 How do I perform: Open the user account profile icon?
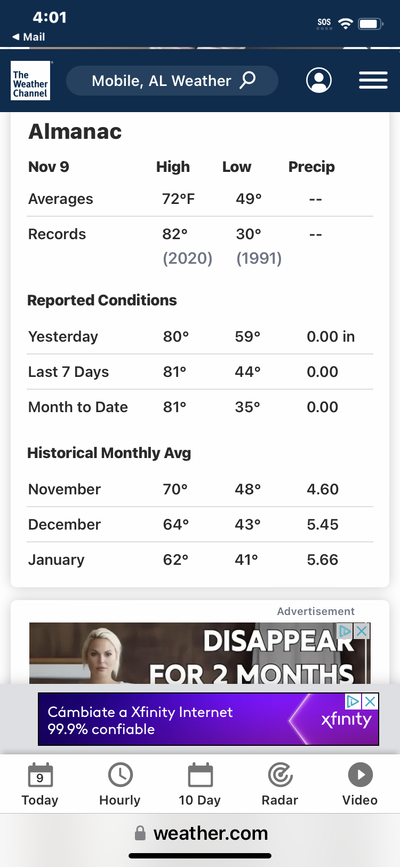[319, 81]
